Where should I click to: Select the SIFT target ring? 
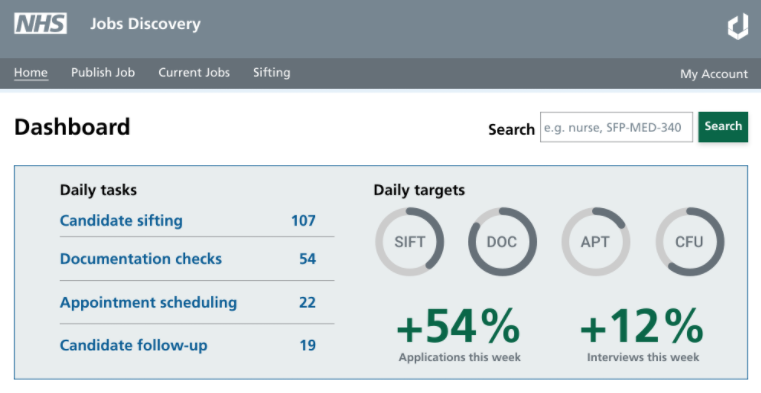(x=410, y=242)
